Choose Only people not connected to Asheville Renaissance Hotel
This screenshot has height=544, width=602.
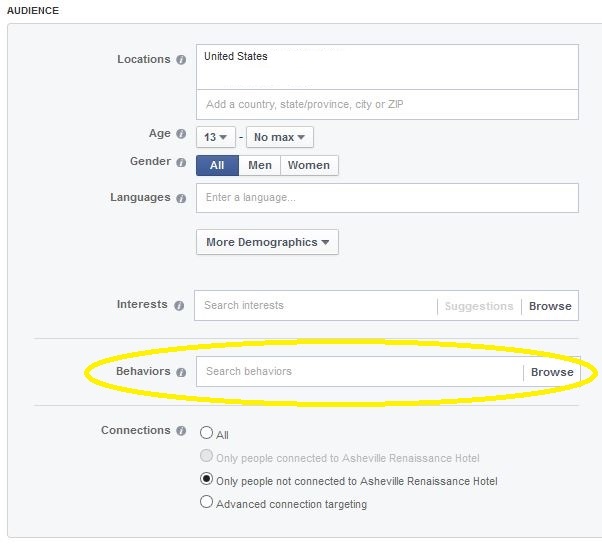(206, 479)
